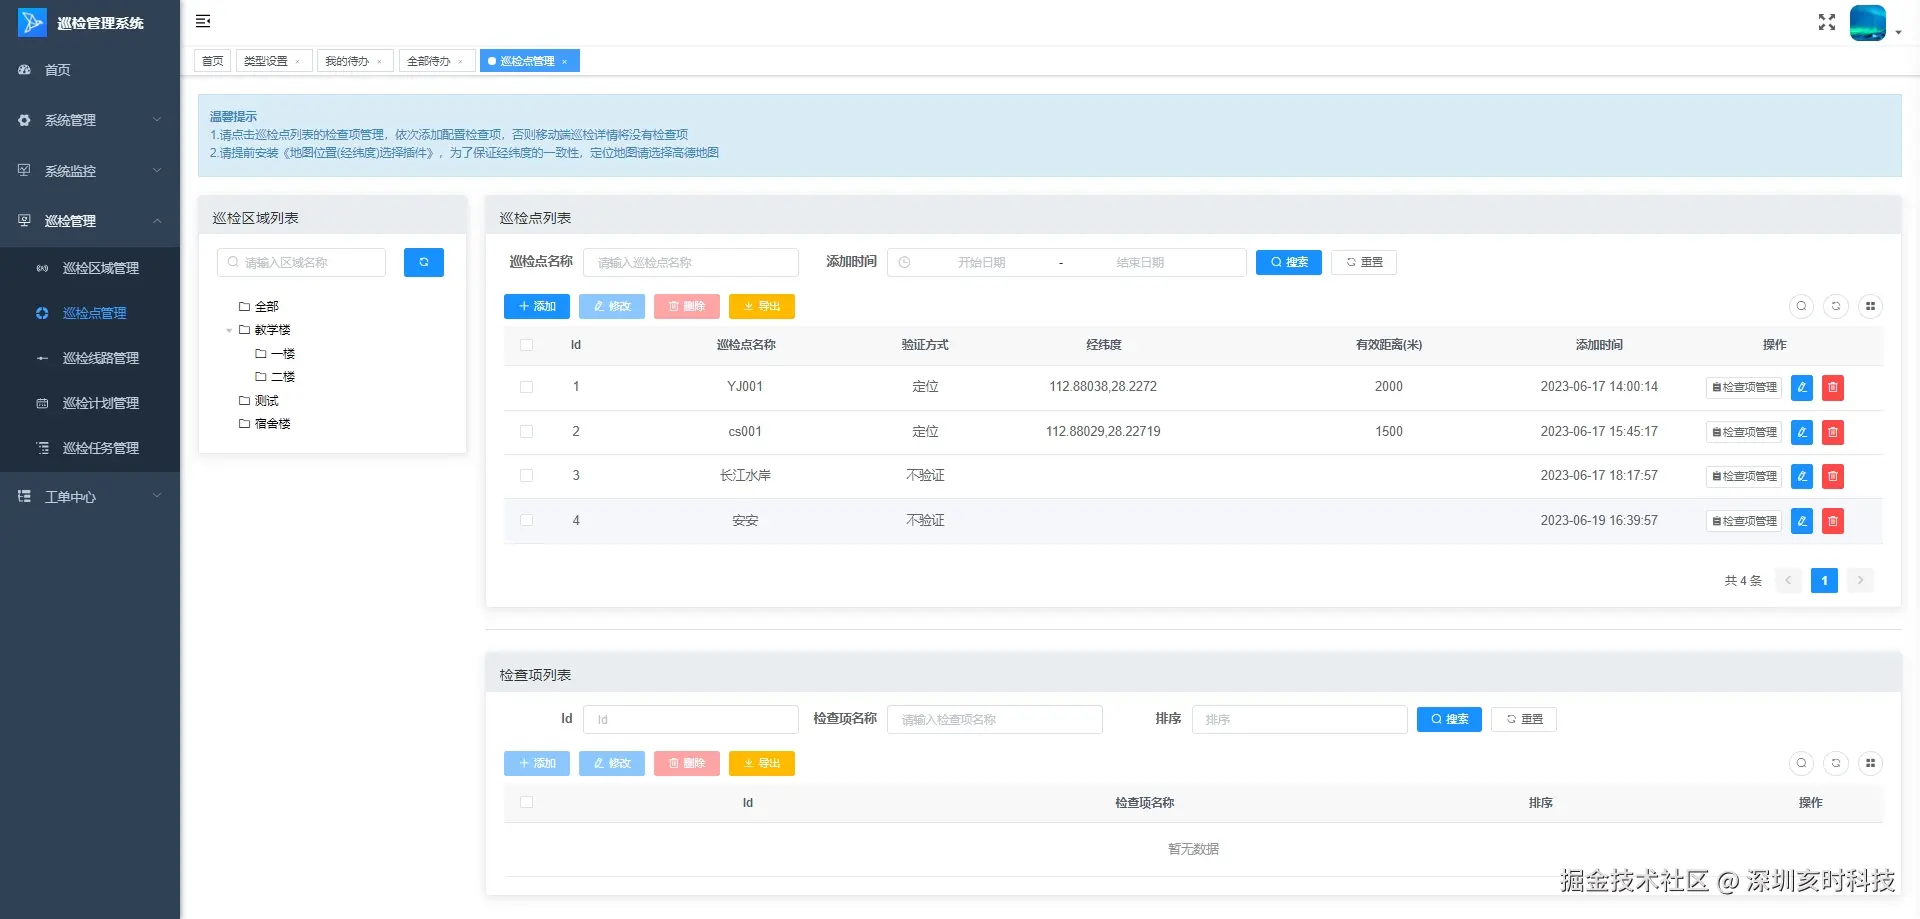The height and width of the screenshot is (919, 1920).
Task: Collapse the 教学楼 tree node
Action: click(229, 330)
